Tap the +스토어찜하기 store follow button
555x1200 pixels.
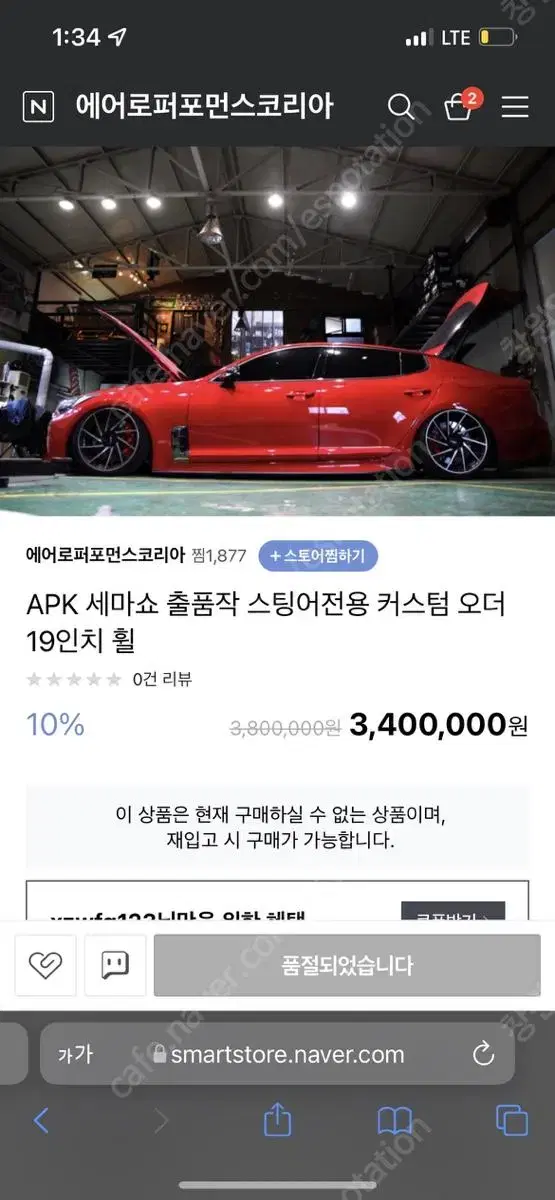(x=318, y=555)
